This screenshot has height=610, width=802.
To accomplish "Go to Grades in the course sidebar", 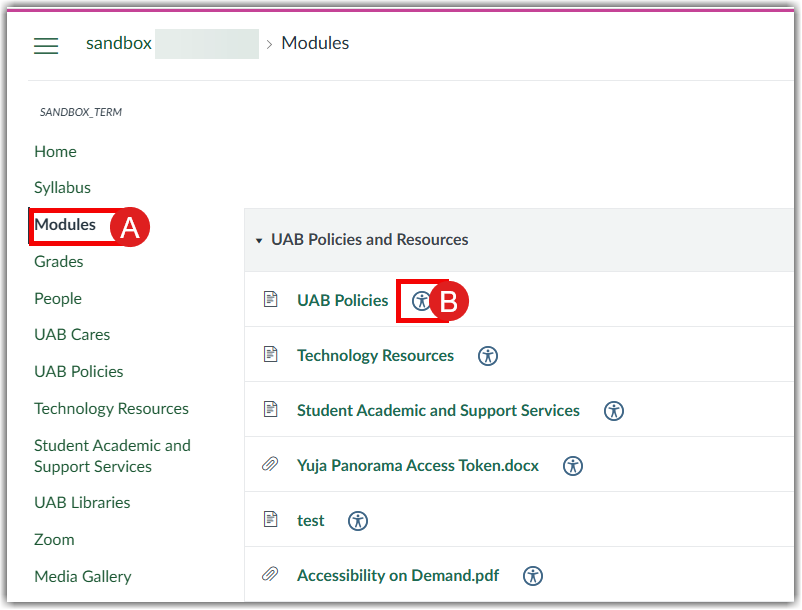I will 59,262.
